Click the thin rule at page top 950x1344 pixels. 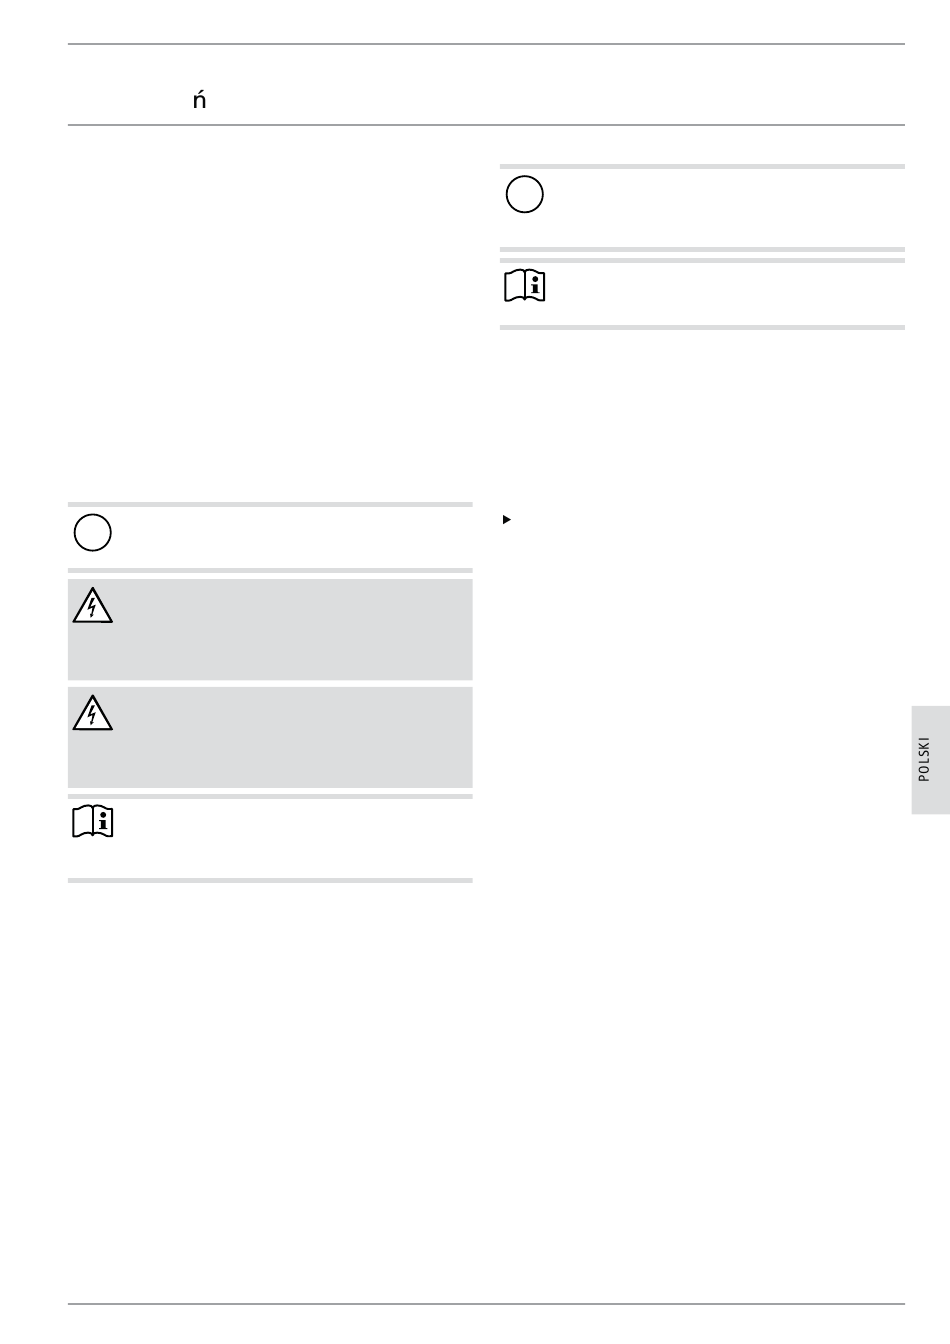486,44
